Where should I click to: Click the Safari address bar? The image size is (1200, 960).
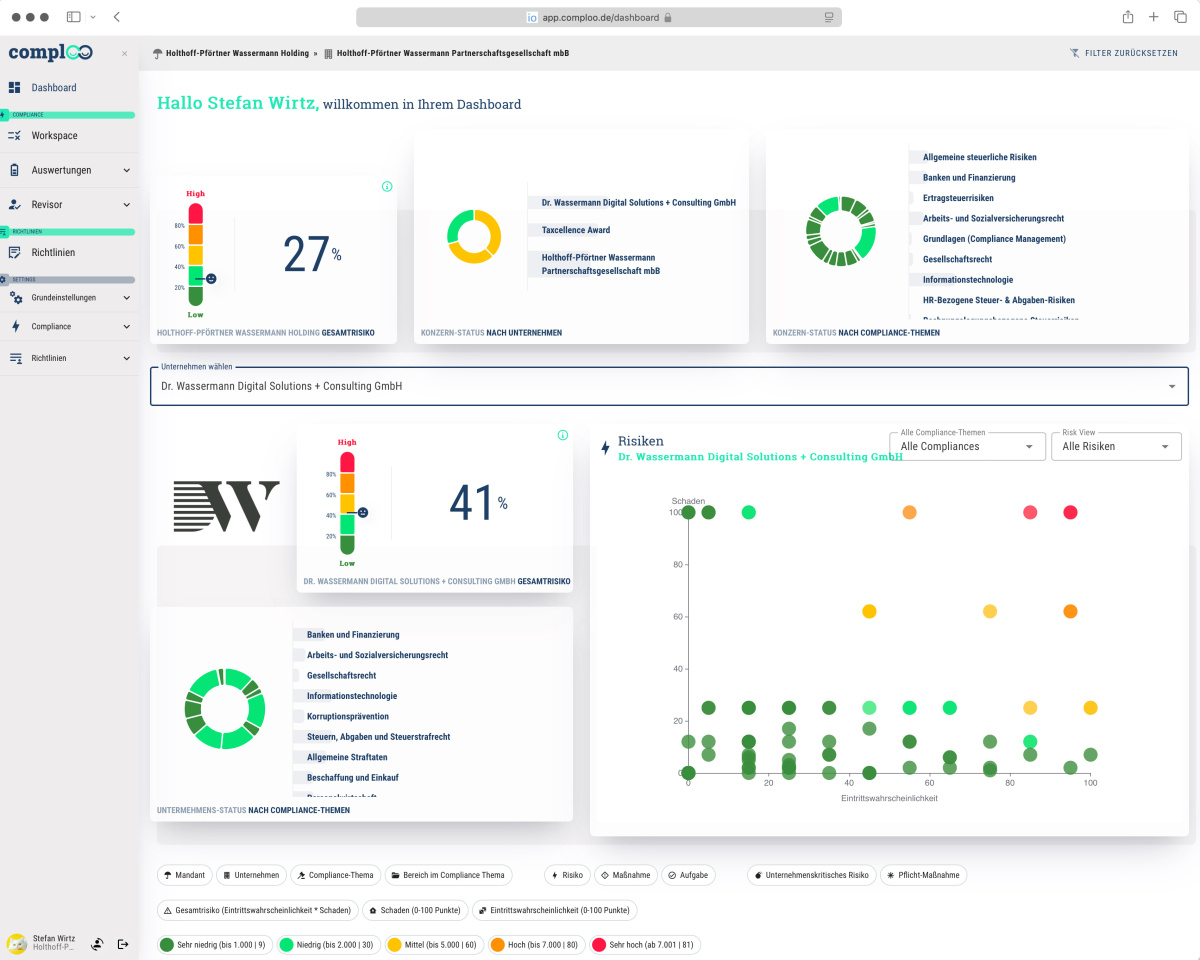click(x=598, y=17)
